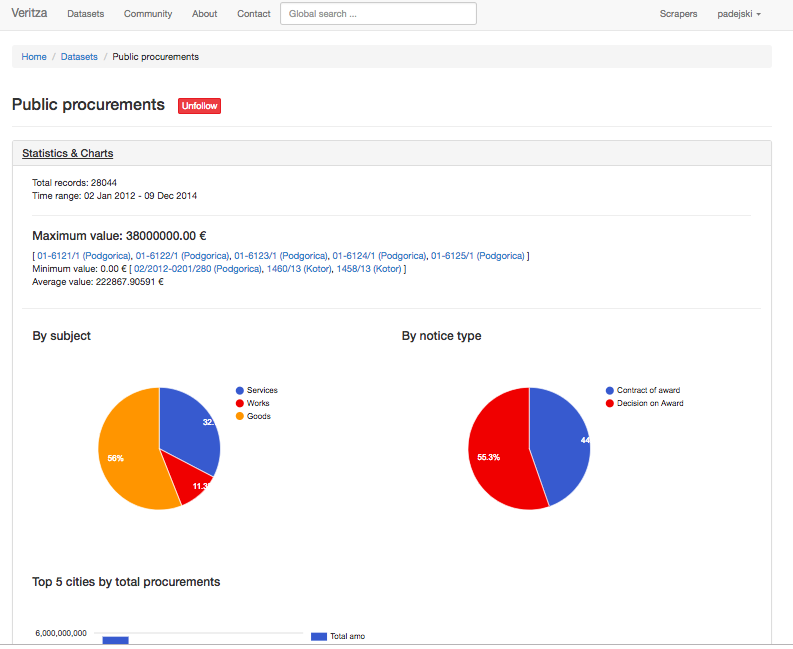Click the 'Public procurements' page title
793x649 pixels.
coord(89,104)
